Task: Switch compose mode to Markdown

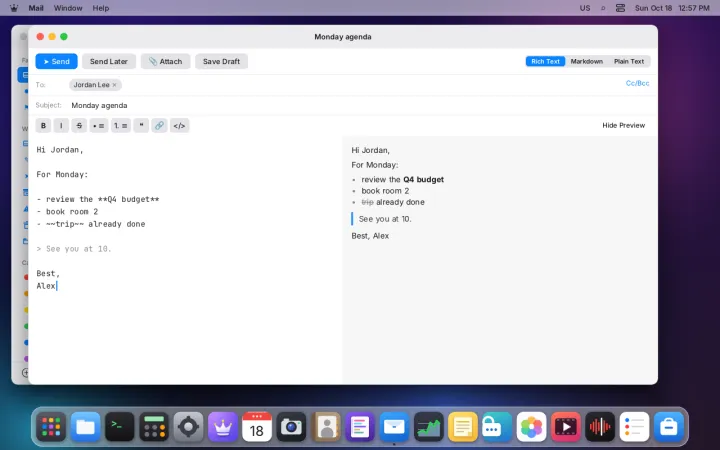Action: coord(586,62)
